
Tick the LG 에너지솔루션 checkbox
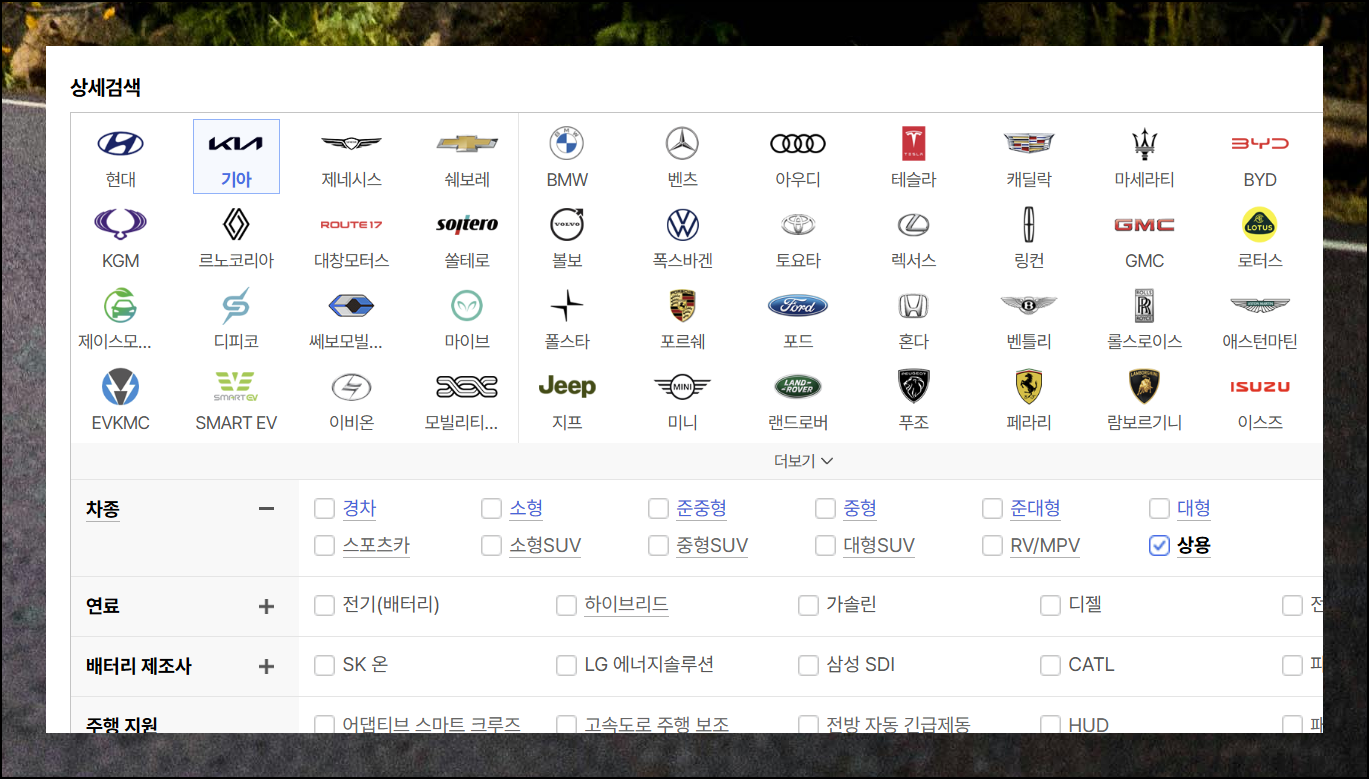[566, 665]
